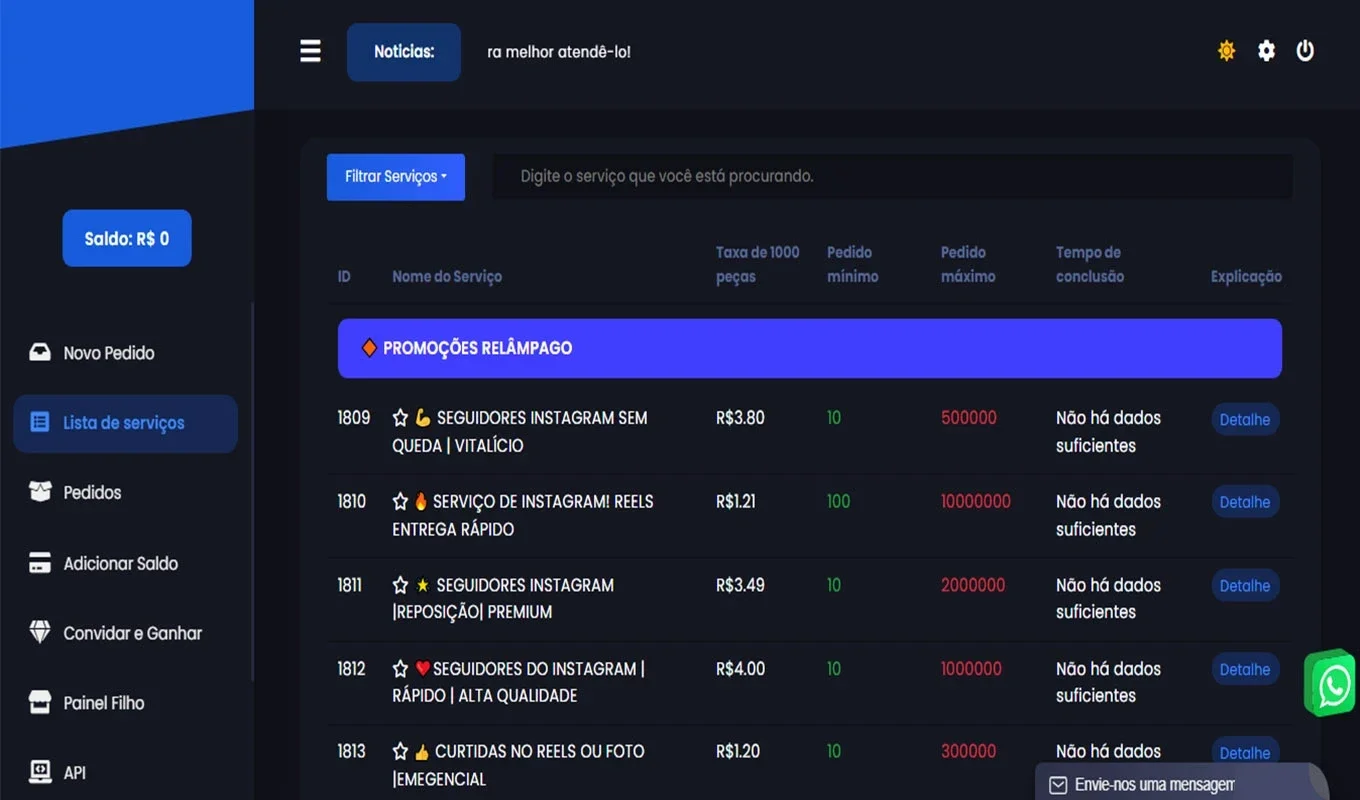Toggle light mode with sun icon

pos(1226,51)
